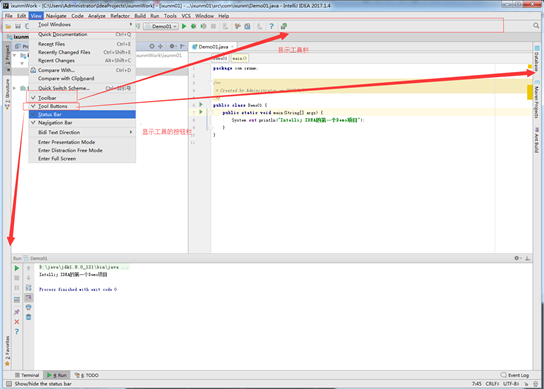Image resolution: width=544 pixels, height=389 pixels.
Task: Open the TODO tool window button
Action: (87, 375)
